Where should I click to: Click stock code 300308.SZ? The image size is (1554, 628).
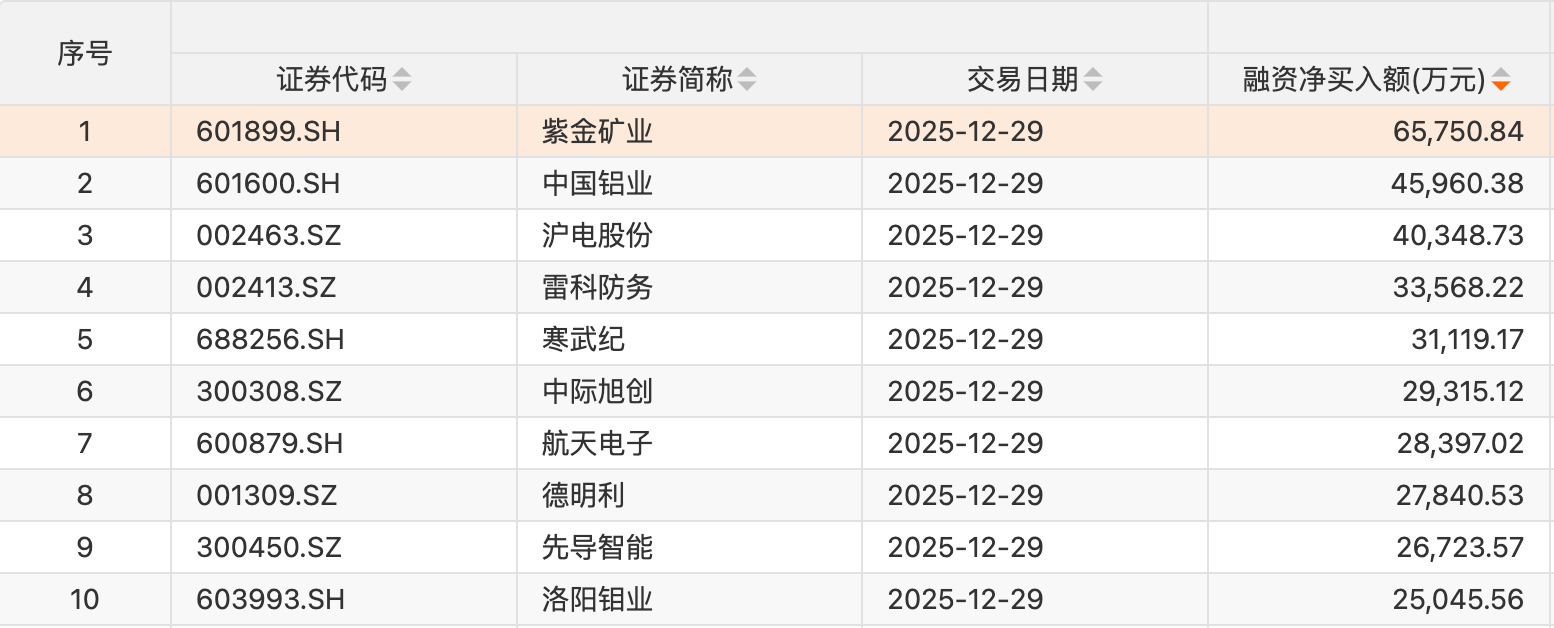(x=269, y=392)
